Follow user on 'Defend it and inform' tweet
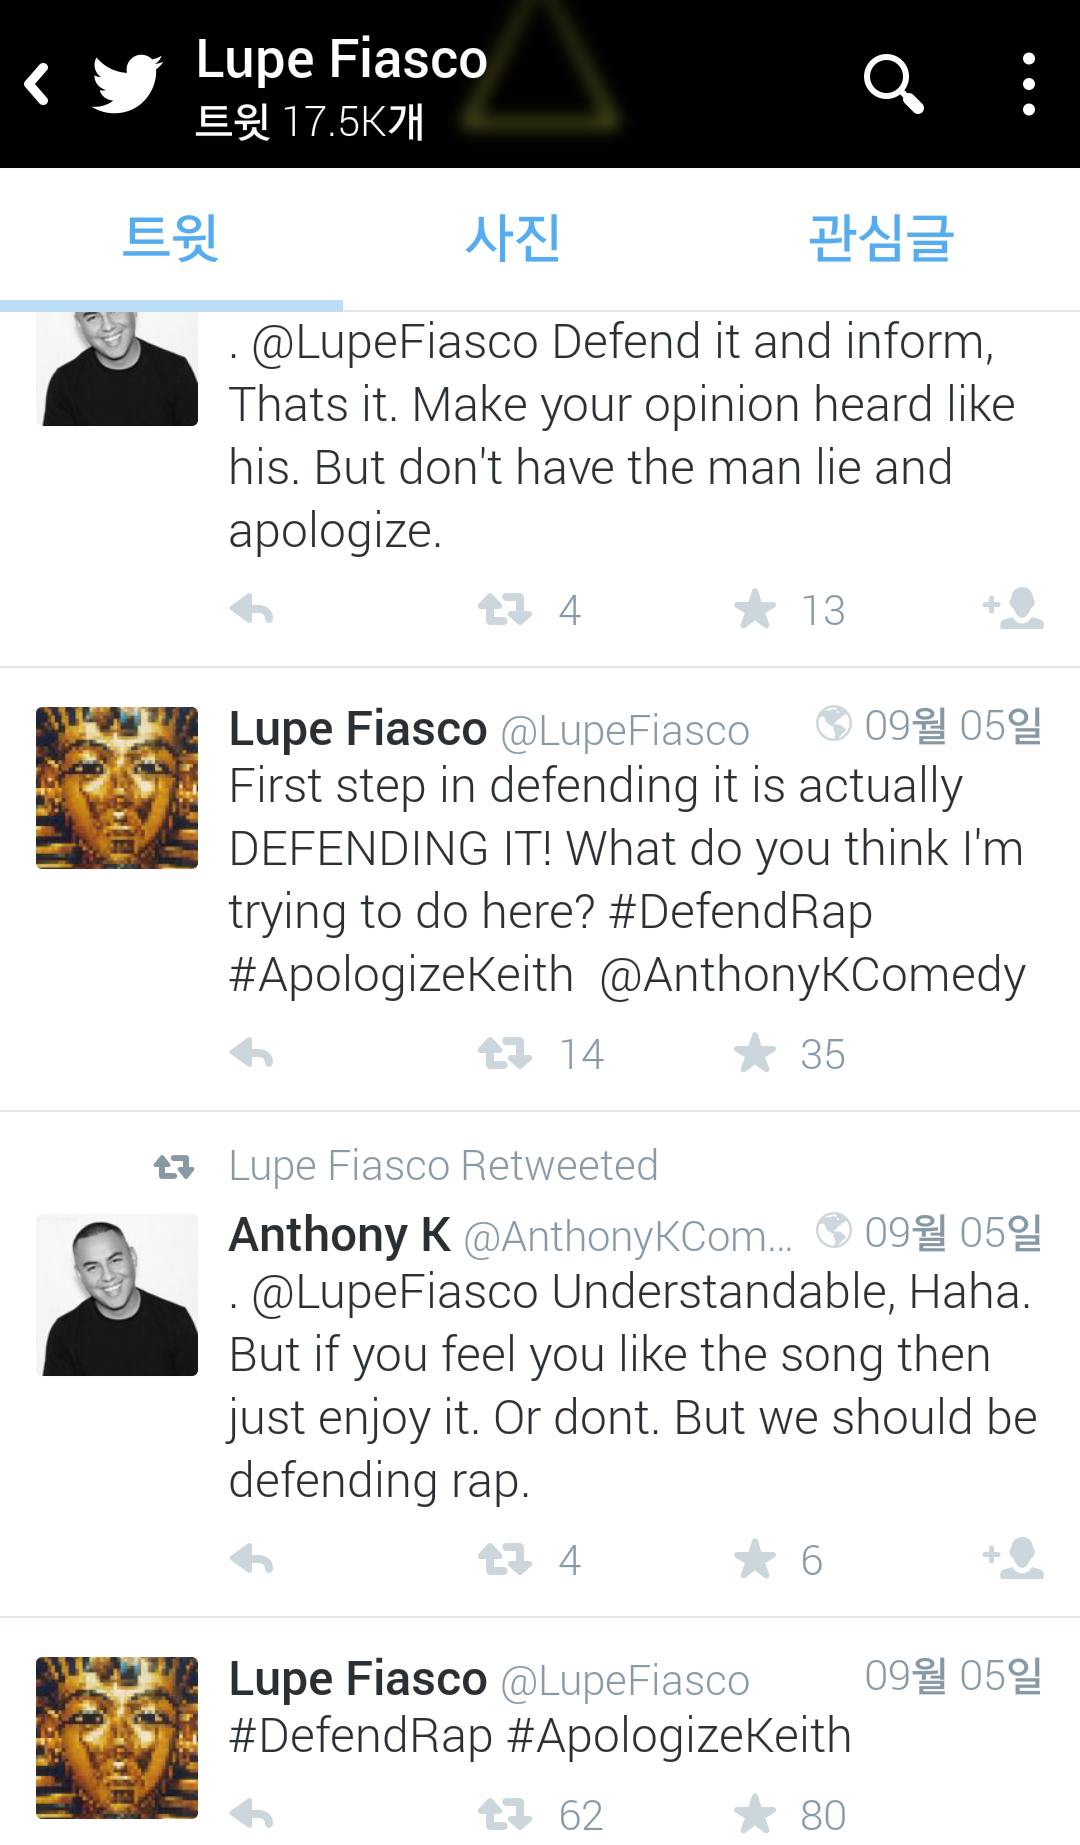The height and width of the screenshot is (1845, 1080). click(x=1014, y=608)
